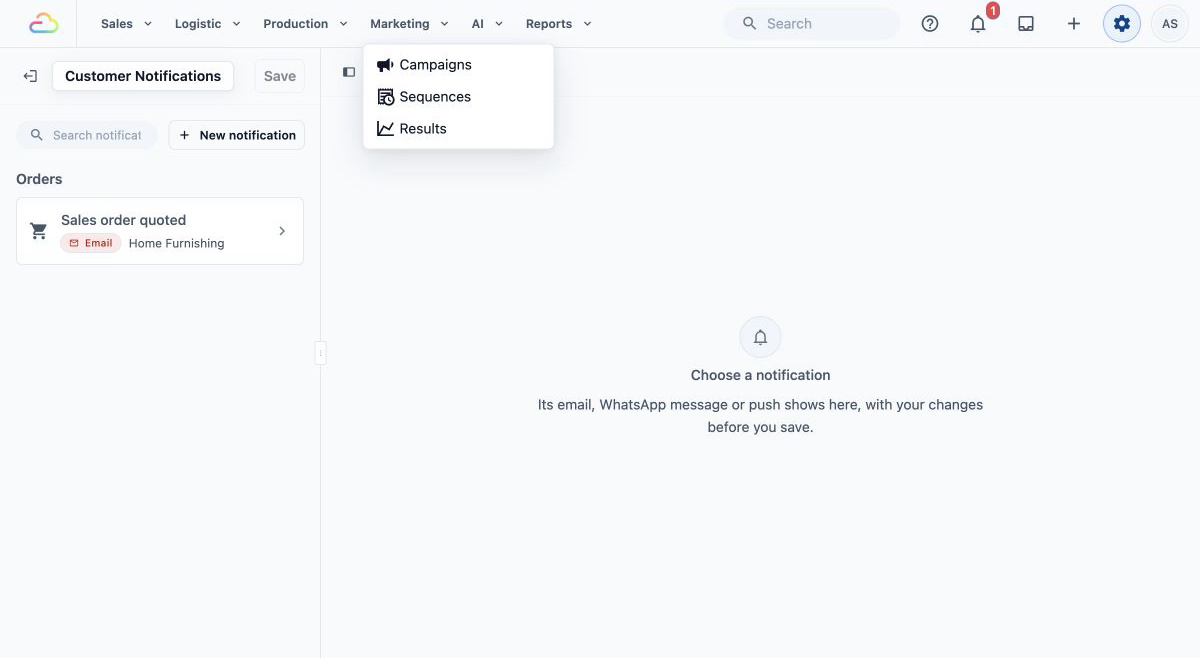Click the exit arrow beside Customer Notifications

pos(30,76)
